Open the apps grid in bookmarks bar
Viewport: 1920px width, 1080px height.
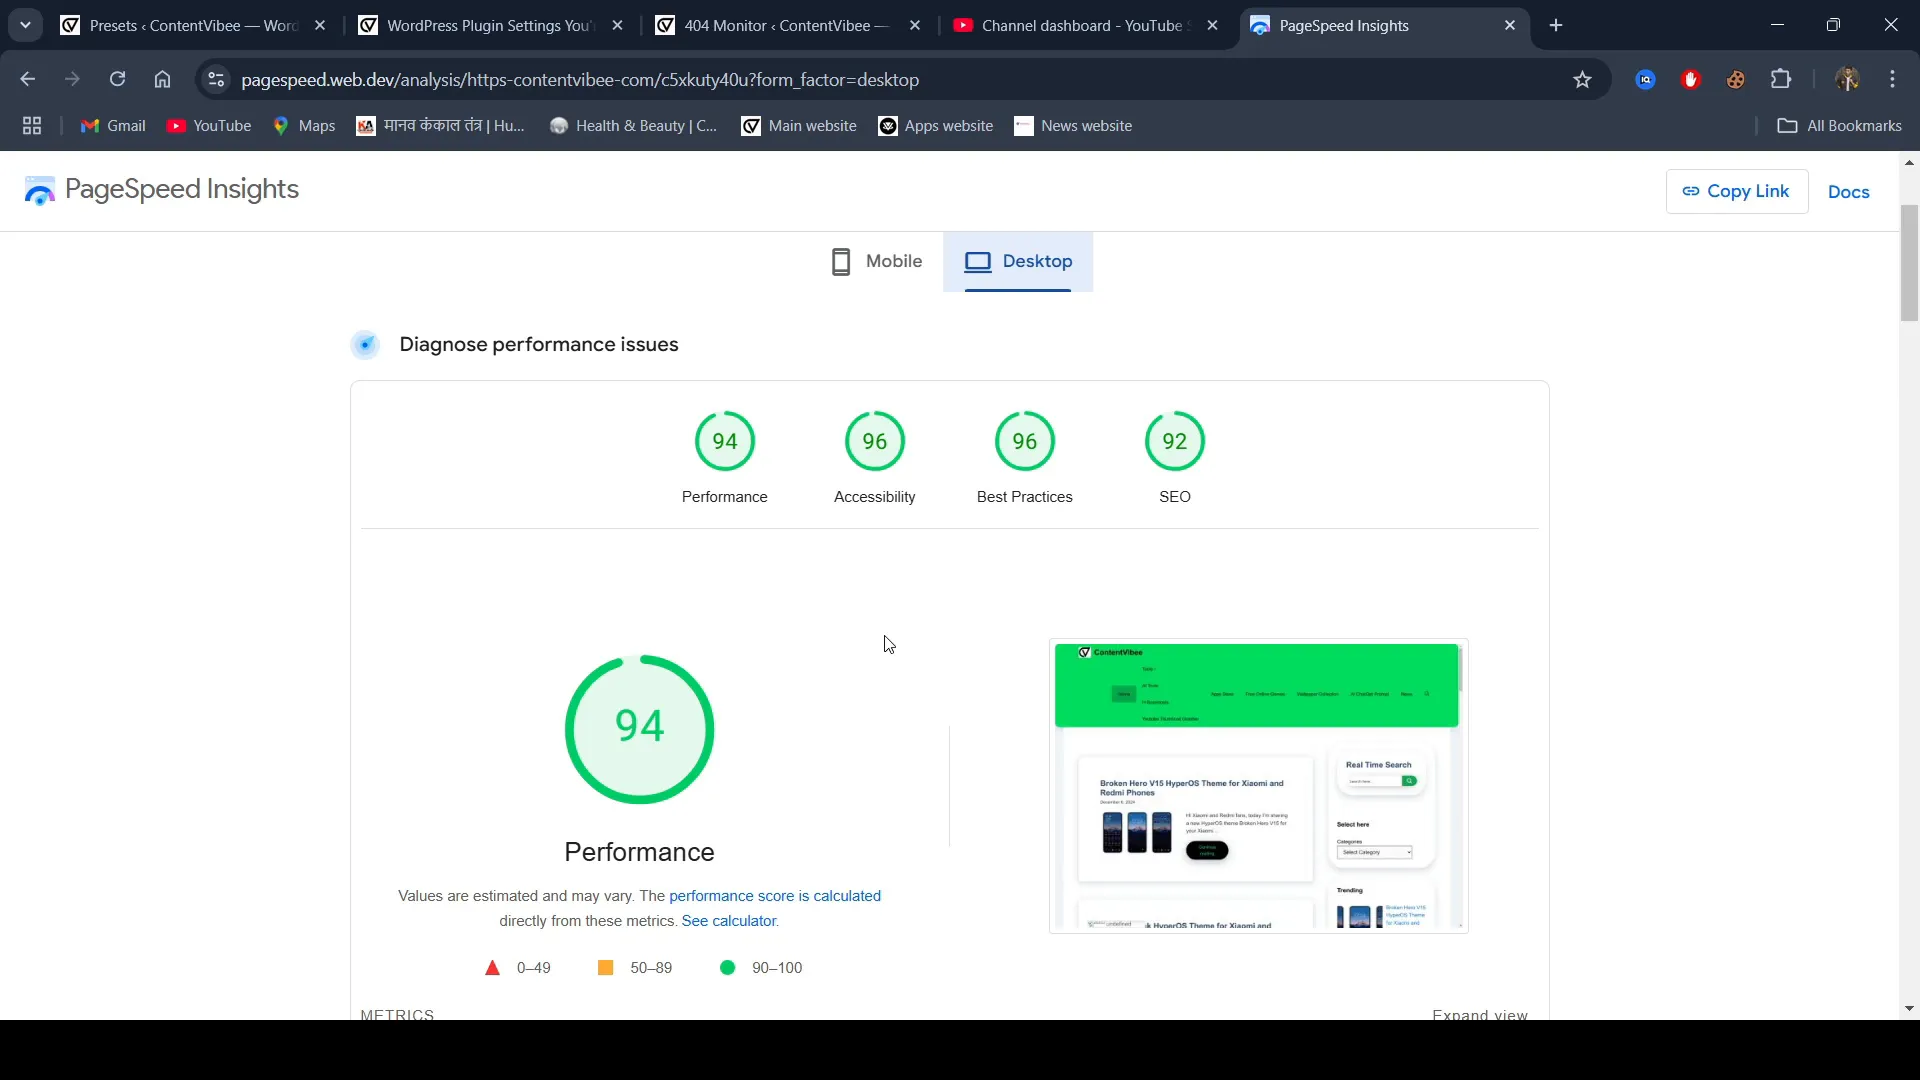click(x=32, y=126)
